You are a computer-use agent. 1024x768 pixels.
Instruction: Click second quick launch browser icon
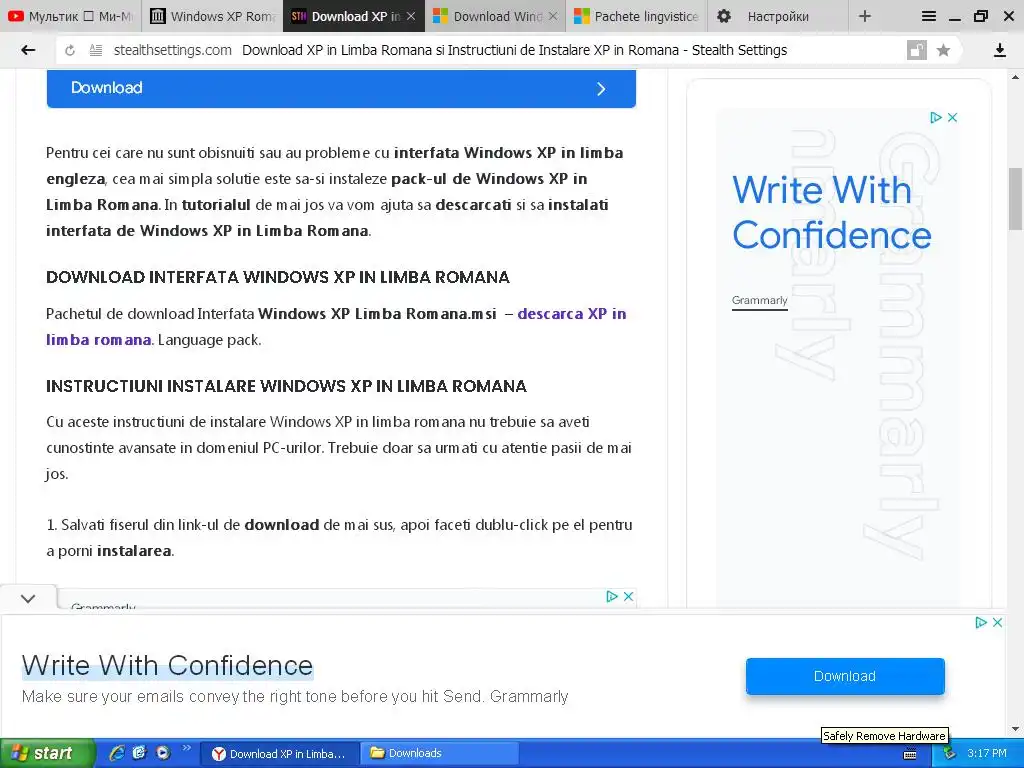click(x=139, y=753)
